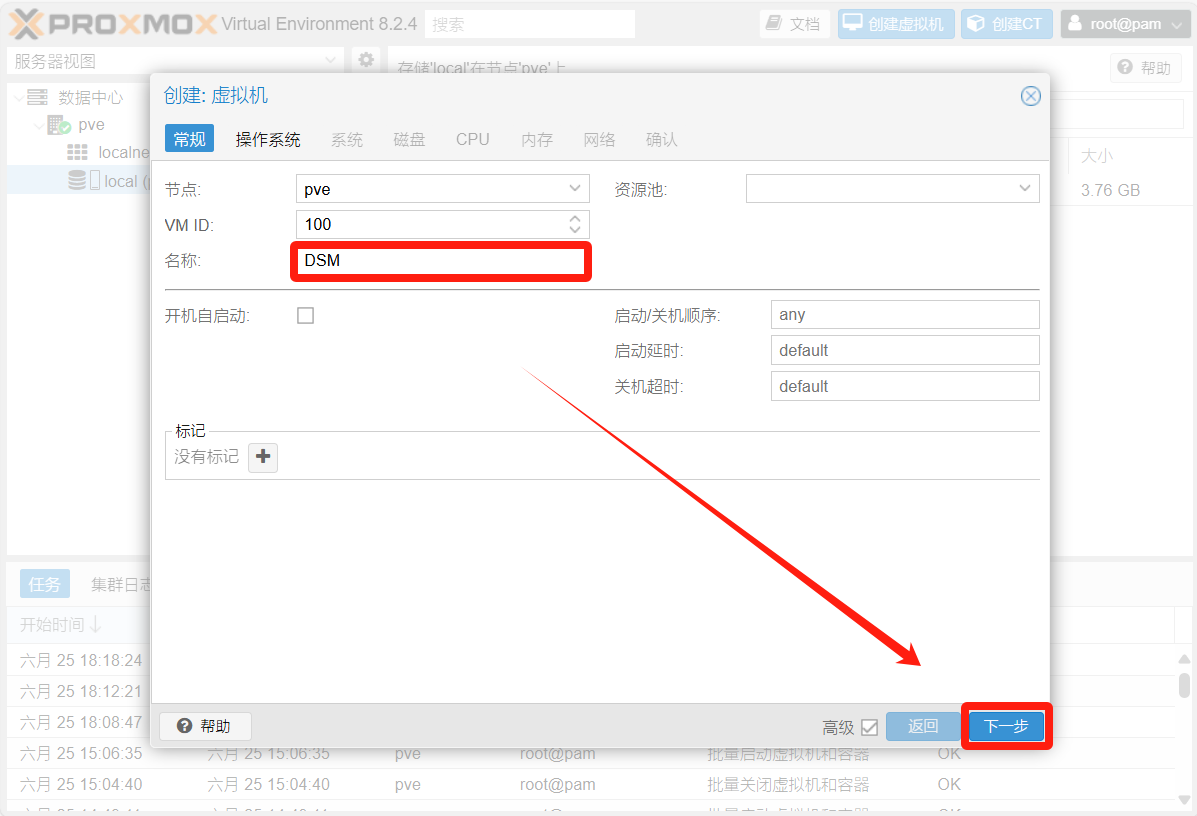
Task: Enable the start at boot checkbox
Action: tap(306, 316)
